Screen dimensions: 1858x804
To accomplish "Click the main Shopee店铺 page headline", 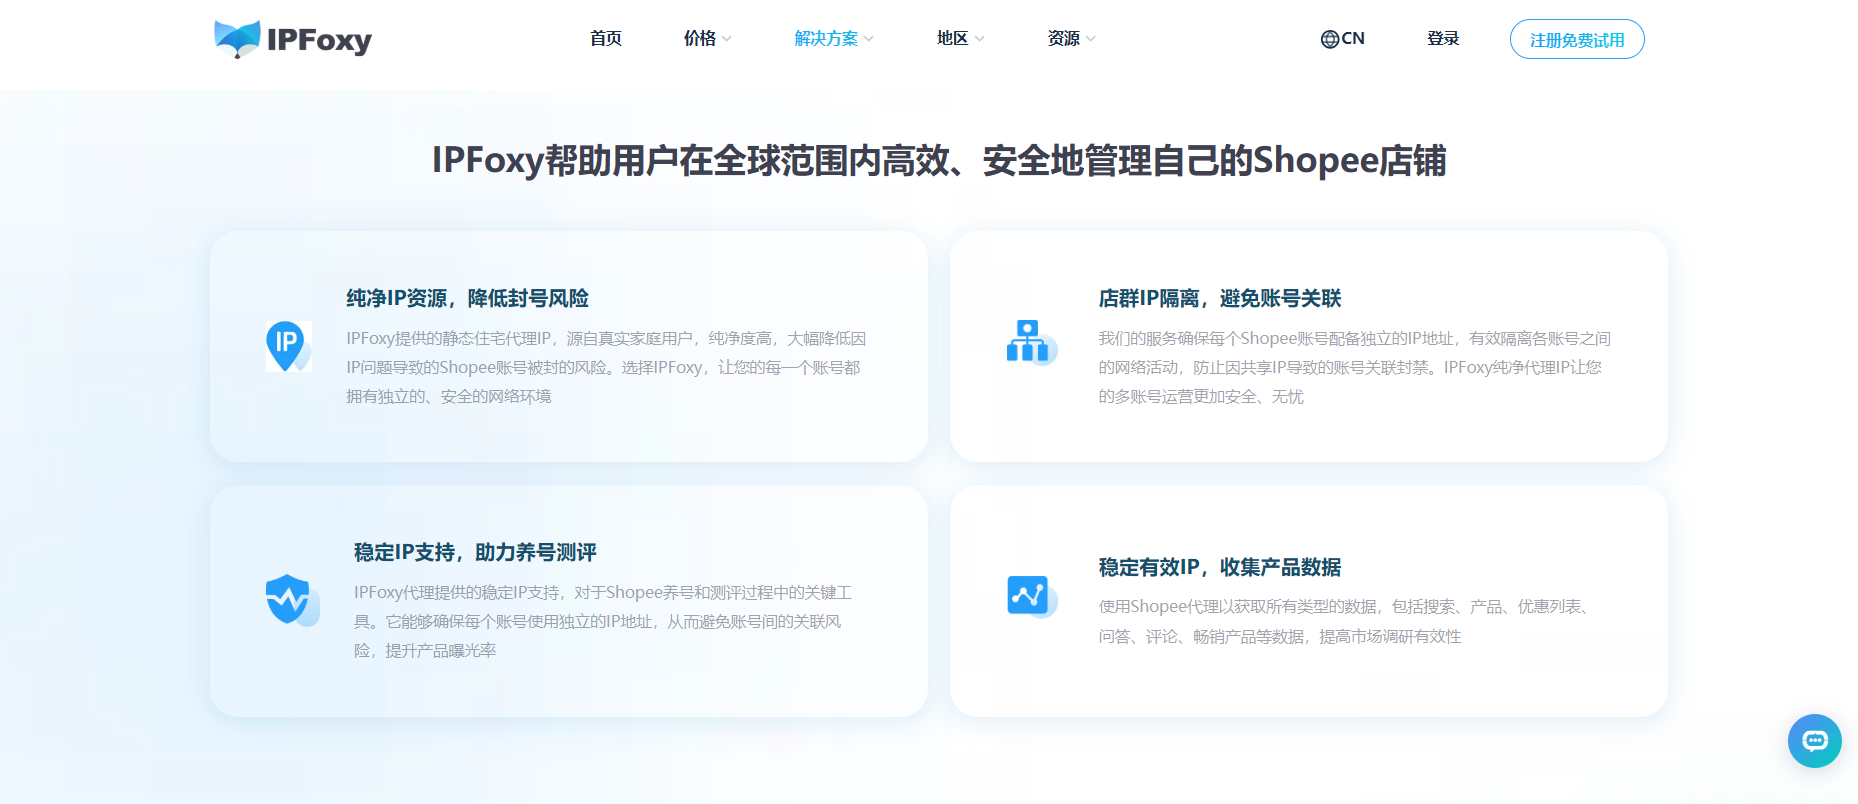I will pos(939,160).
